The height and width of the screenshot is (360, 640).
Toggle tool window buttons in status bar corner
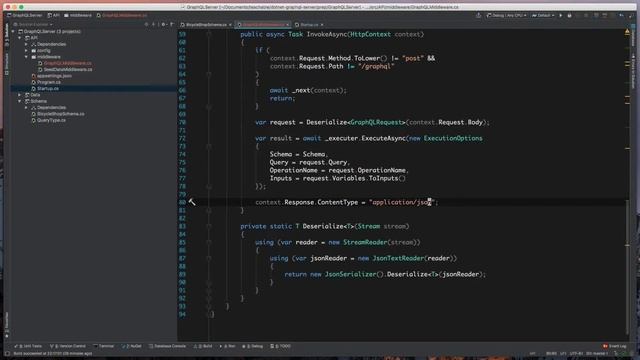(7, 353)
